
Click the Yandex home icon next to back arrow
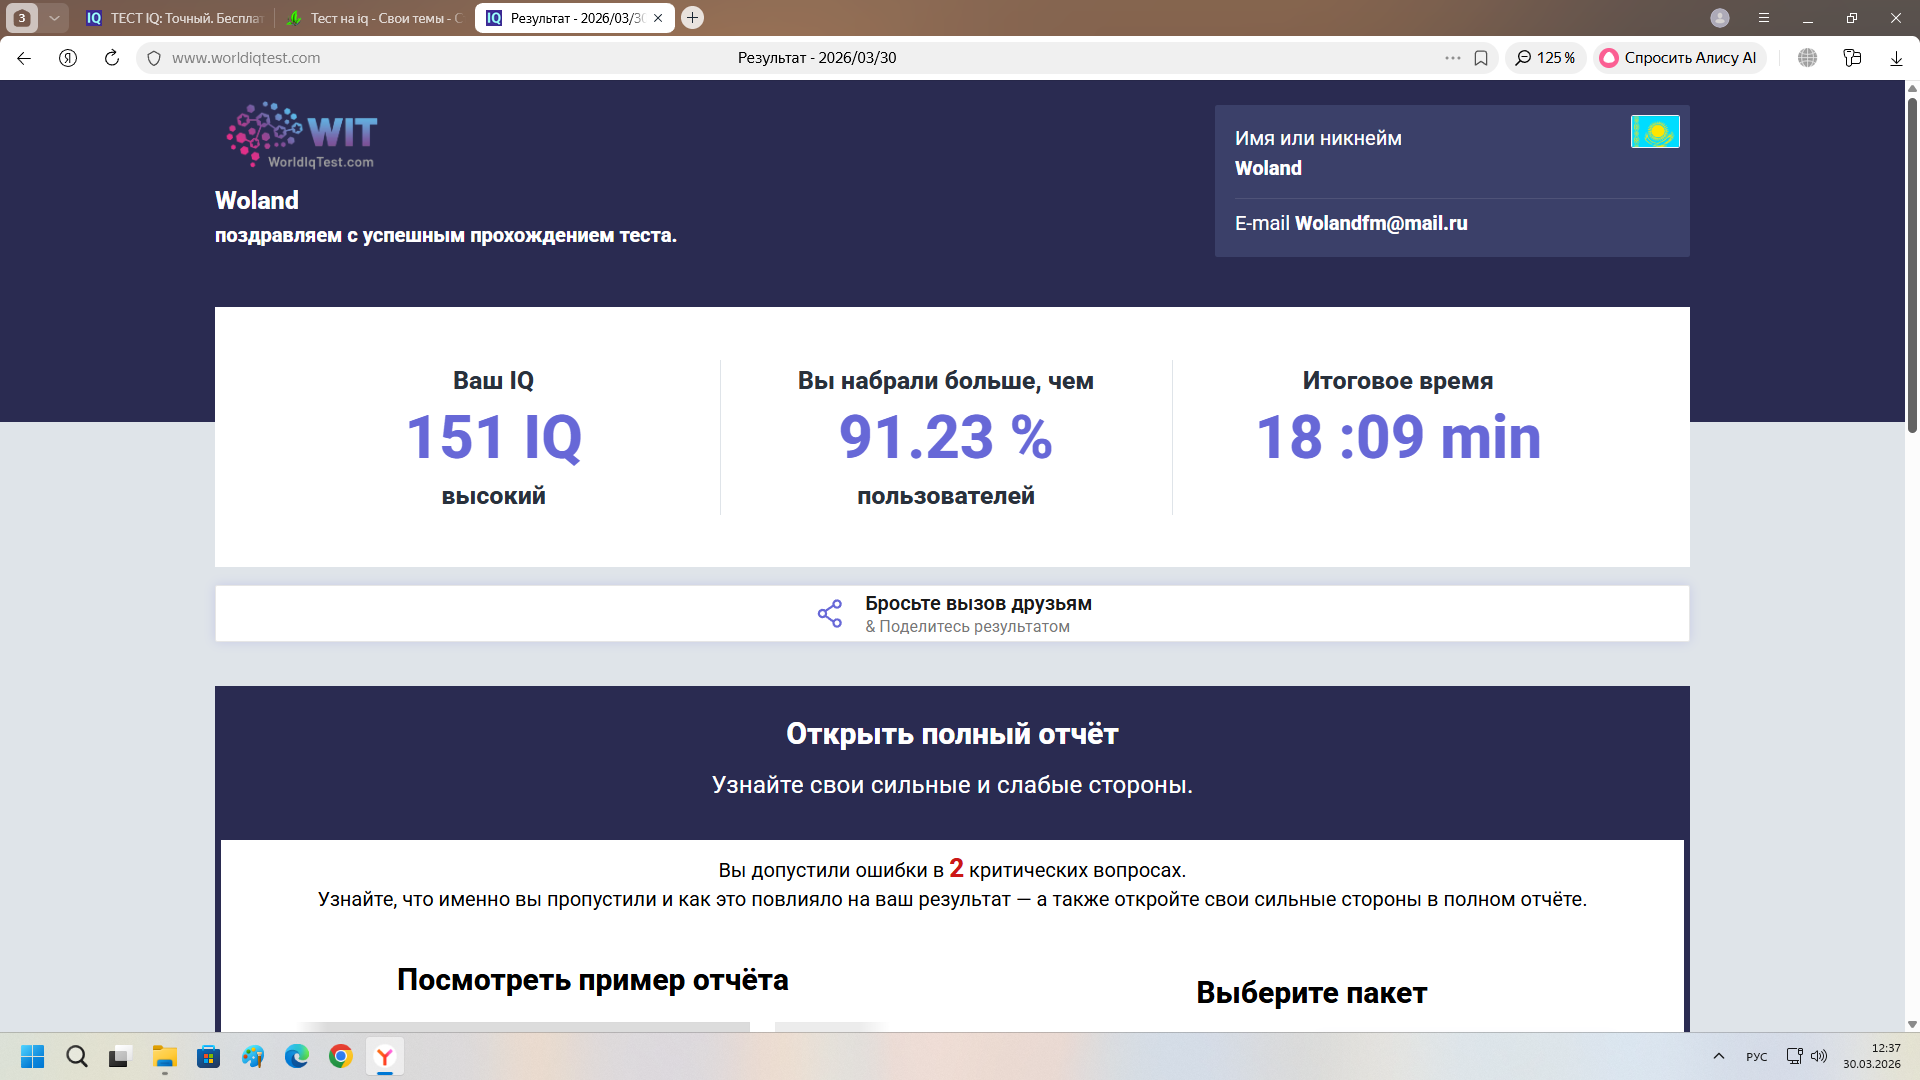pyautogui.click(x=68, y=58)
